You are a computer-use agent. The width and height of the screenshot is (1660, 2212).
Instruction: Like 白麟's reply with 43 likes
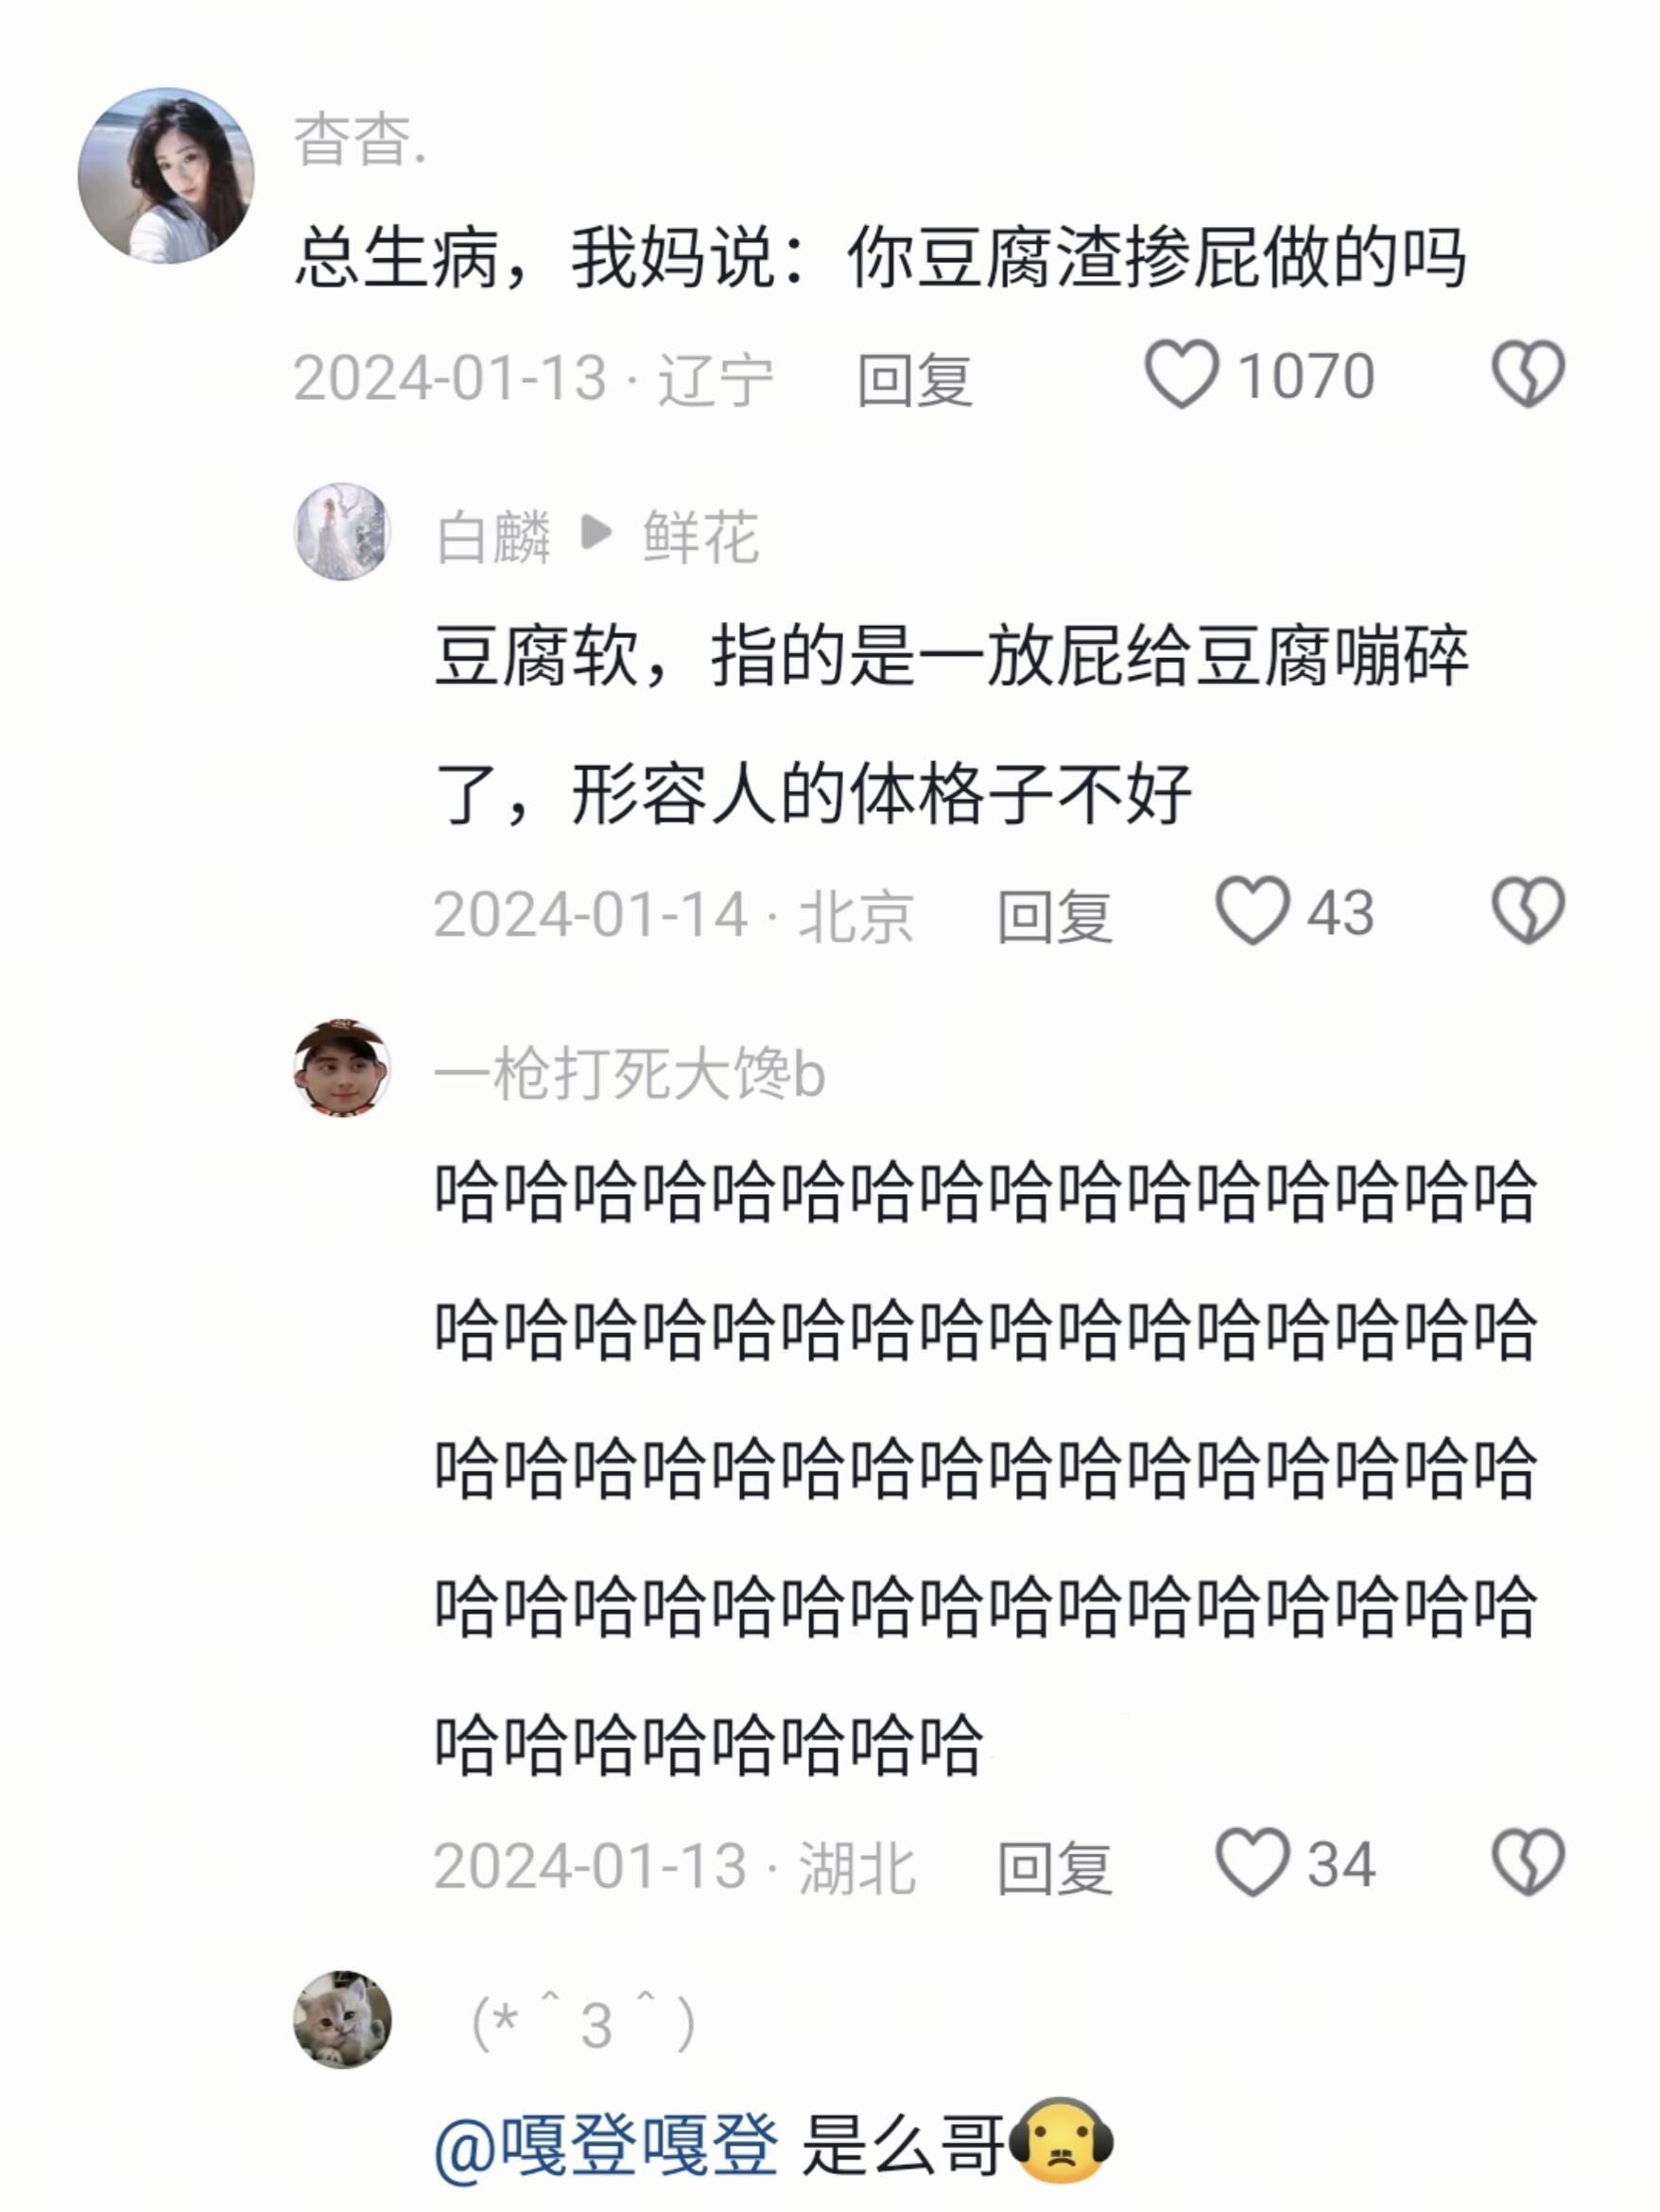(x=1252, y=911)
